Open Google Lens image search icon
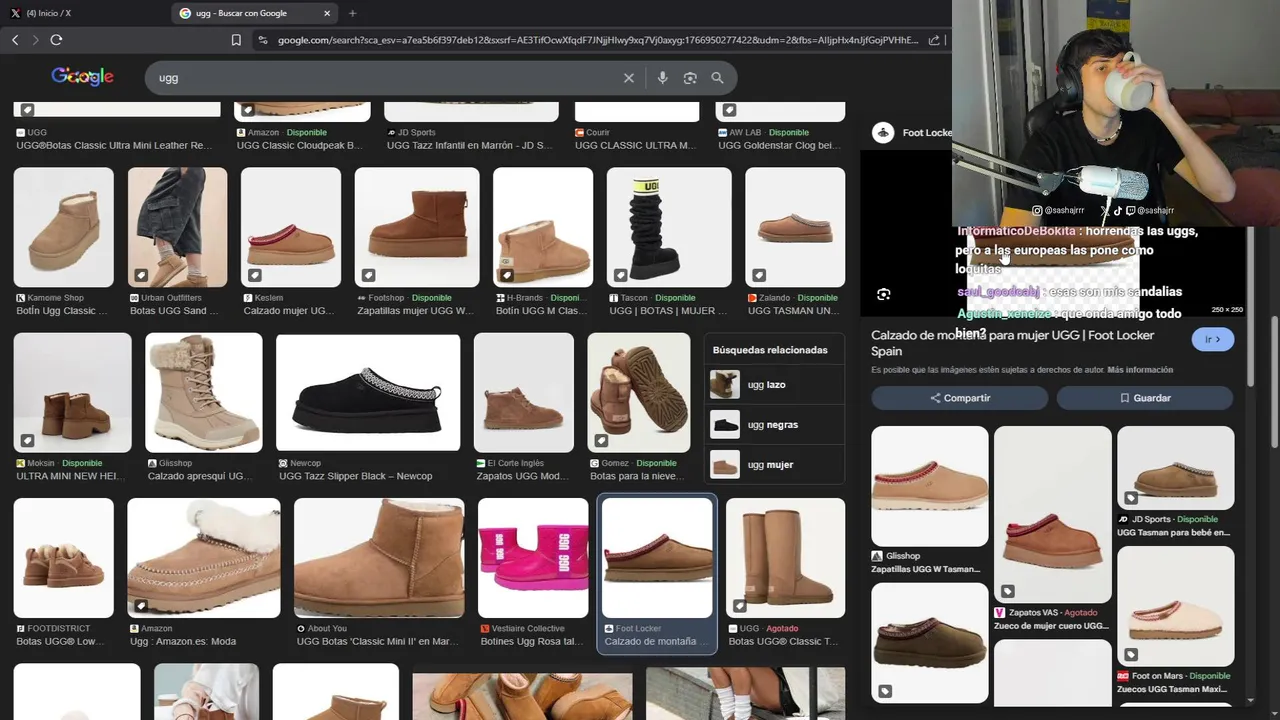The height and width of the screenshot is (720, 1280). point(690,78)
